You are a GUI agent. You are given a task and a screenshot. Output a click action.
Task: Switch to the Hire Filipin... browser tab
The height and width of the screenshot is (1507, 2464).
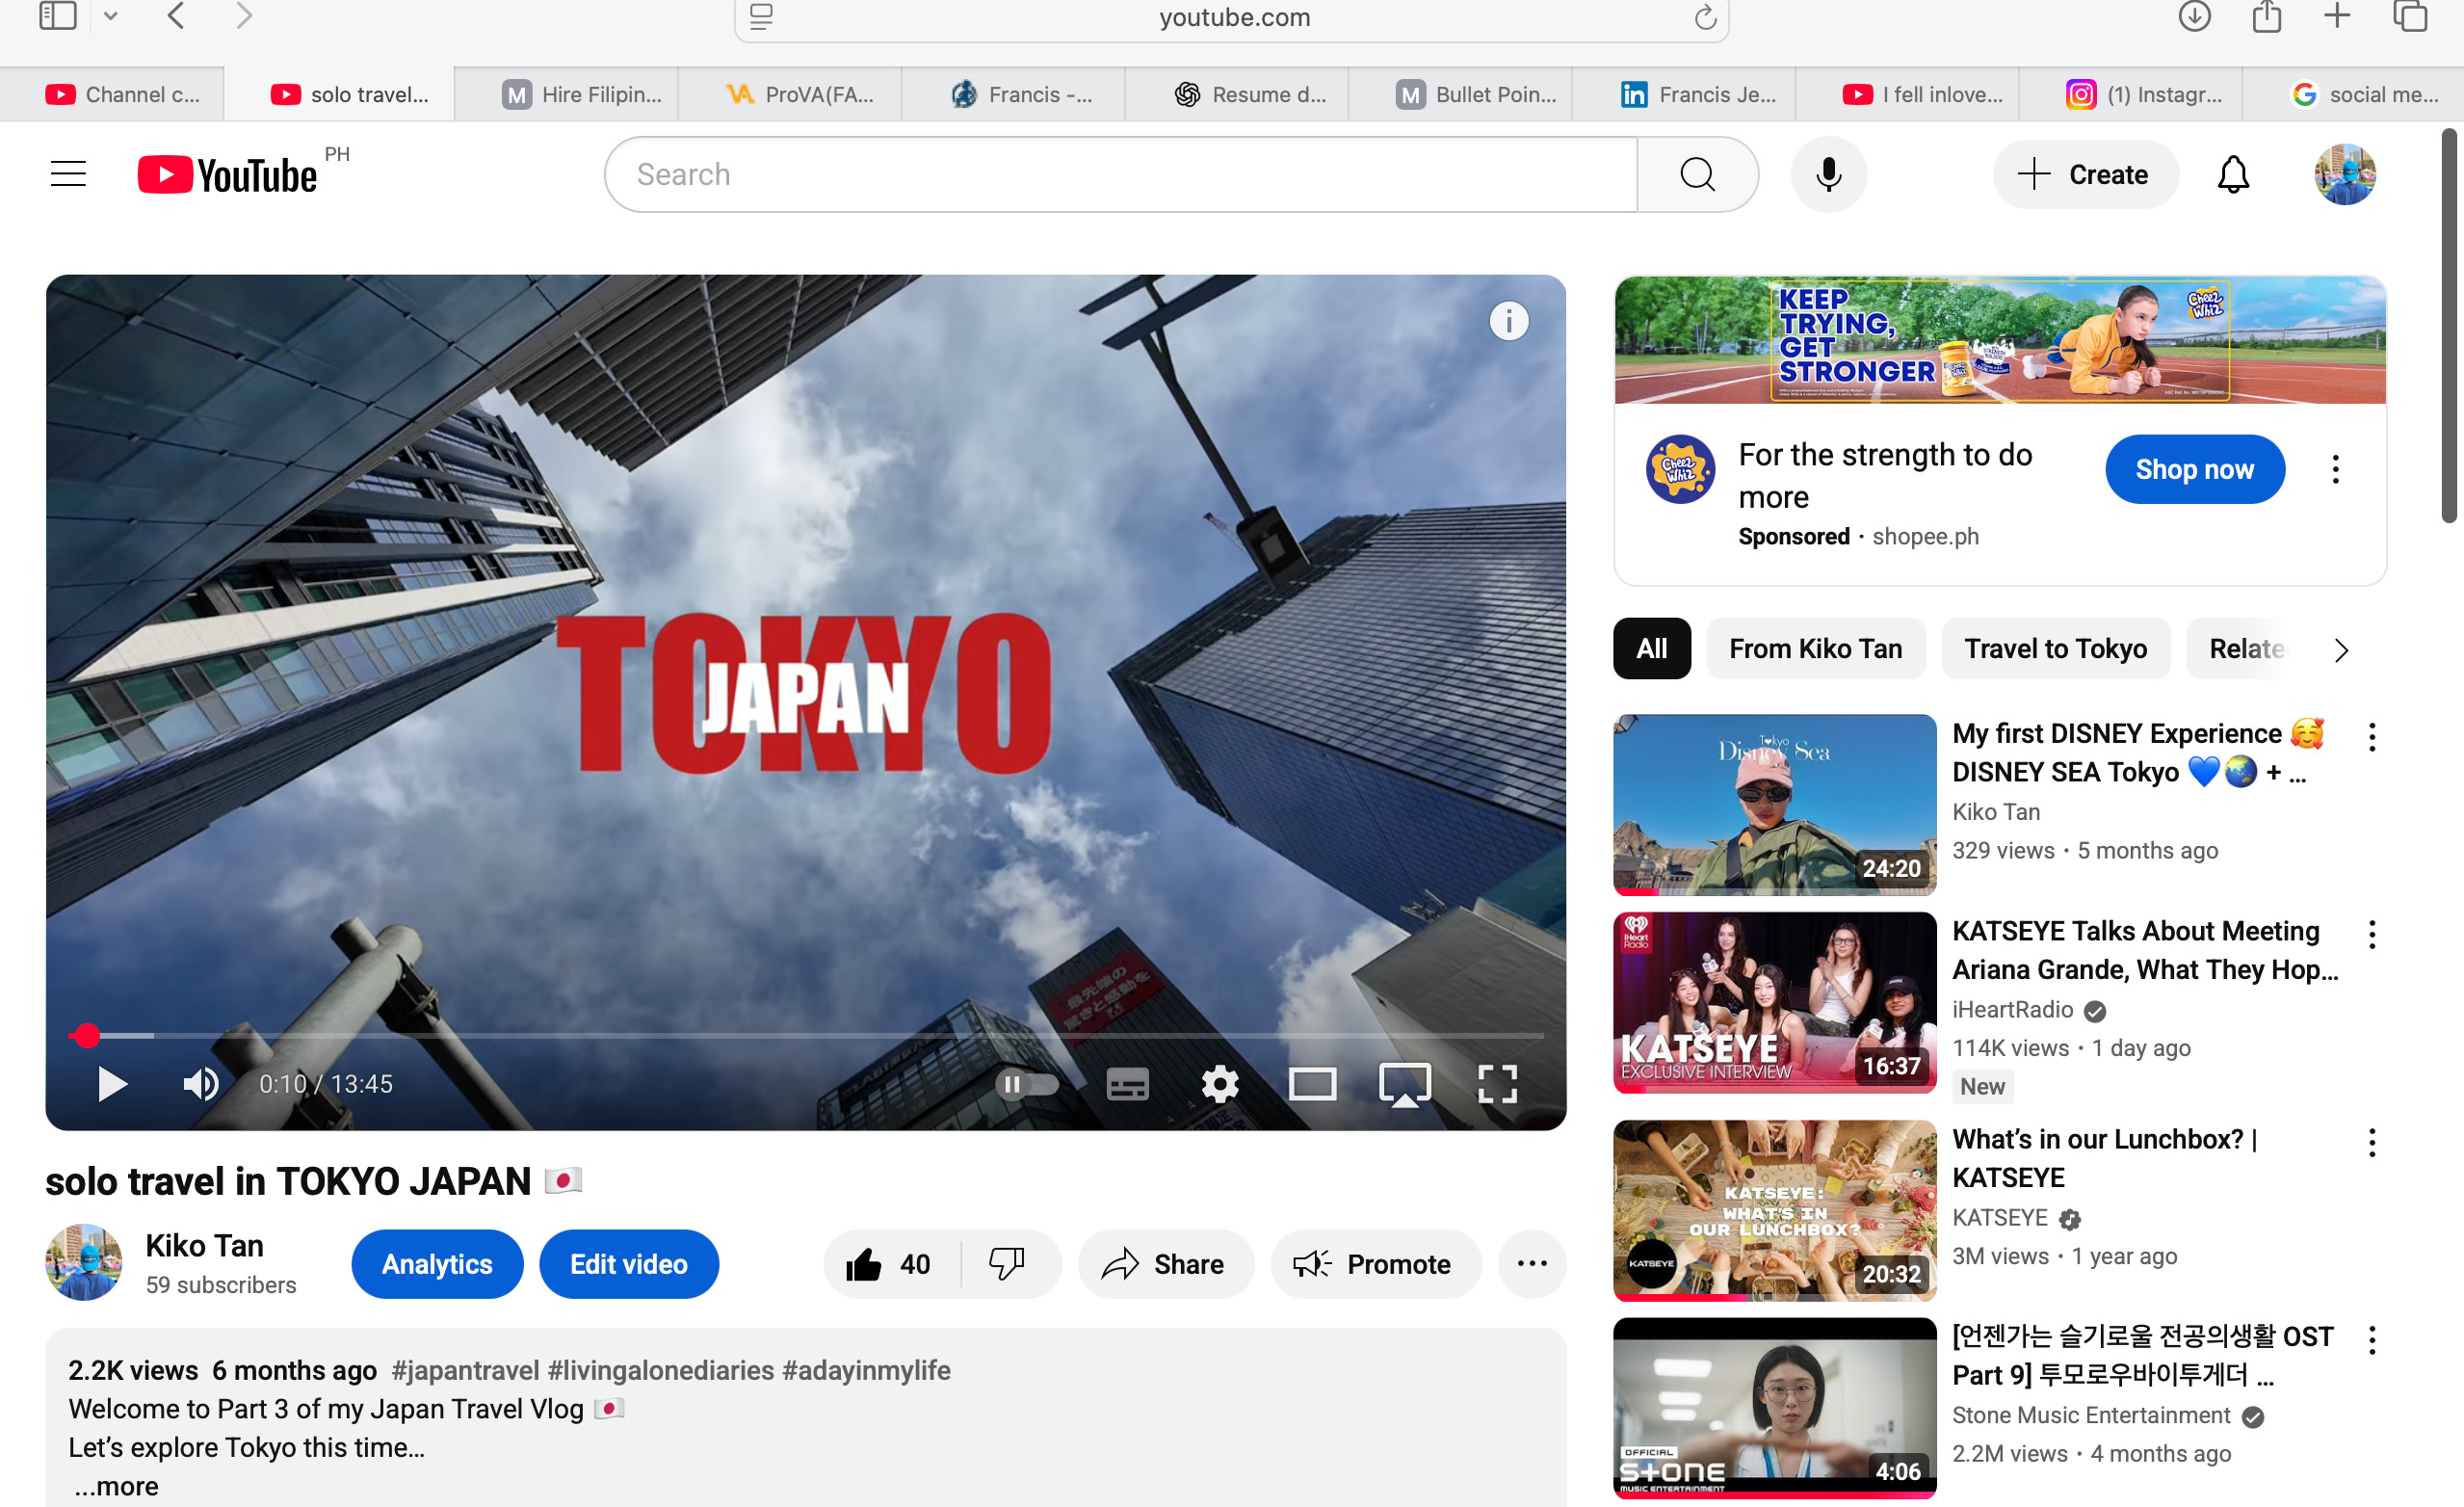pyautogui.click(x=581, y=95)
